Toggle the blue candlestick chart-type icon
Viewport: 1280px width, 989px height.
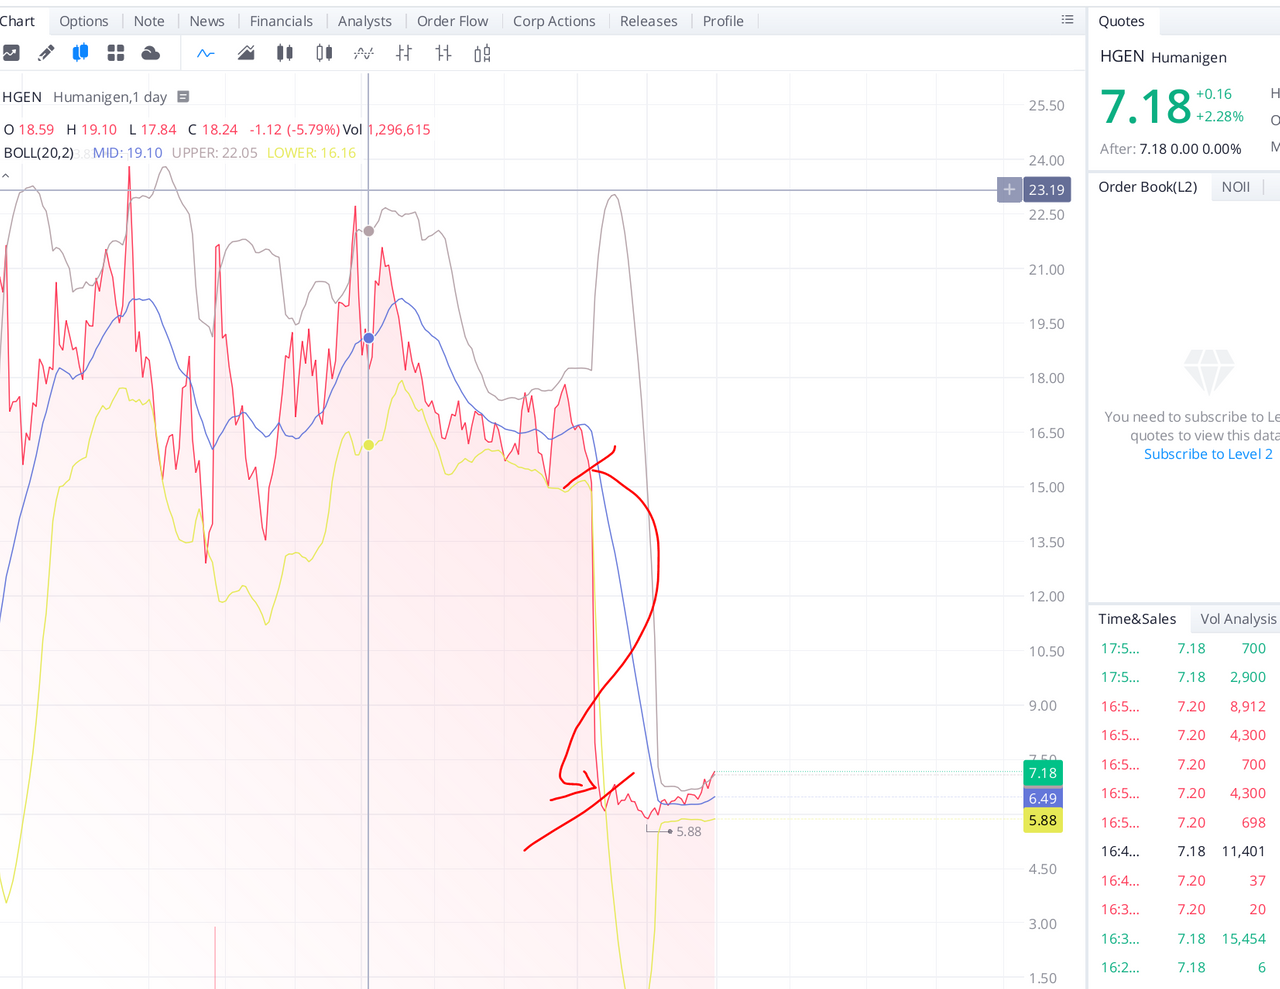click(x=81, y=53)
